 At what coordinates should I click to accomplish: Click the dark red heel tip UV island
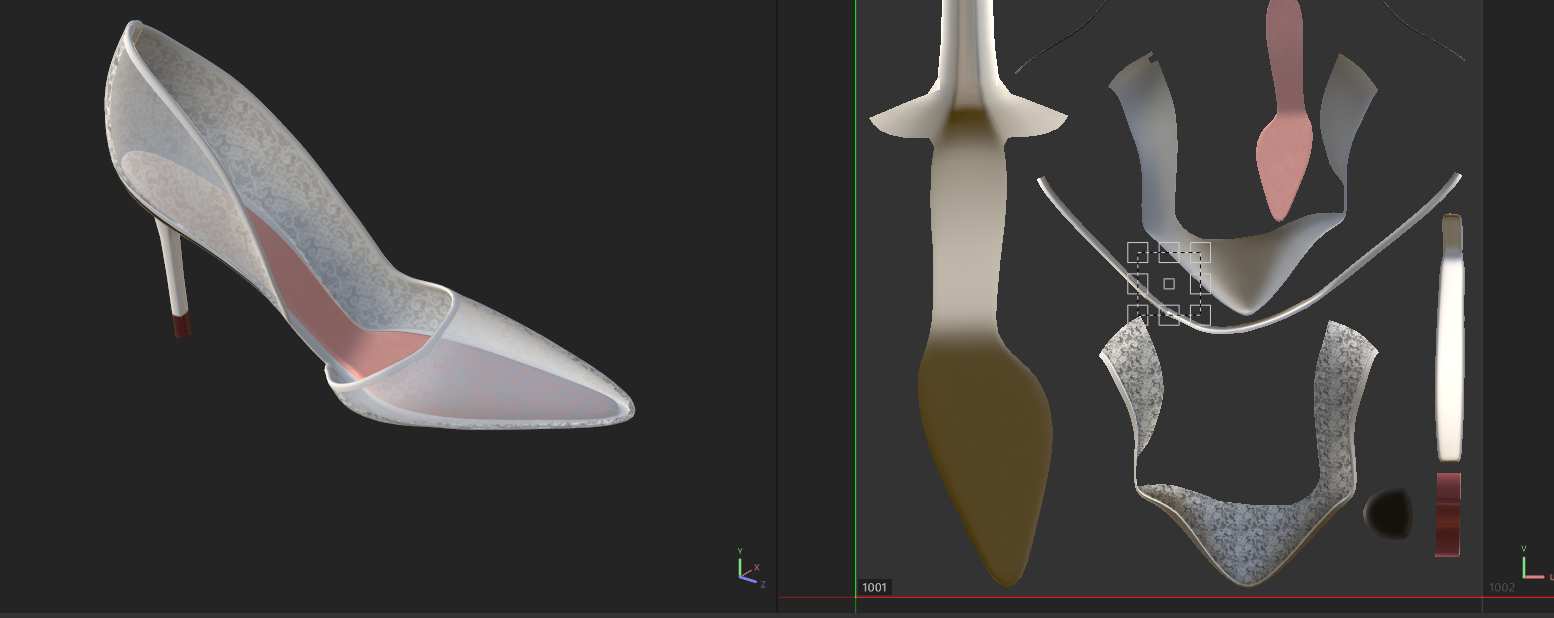tap(1448, 514)
